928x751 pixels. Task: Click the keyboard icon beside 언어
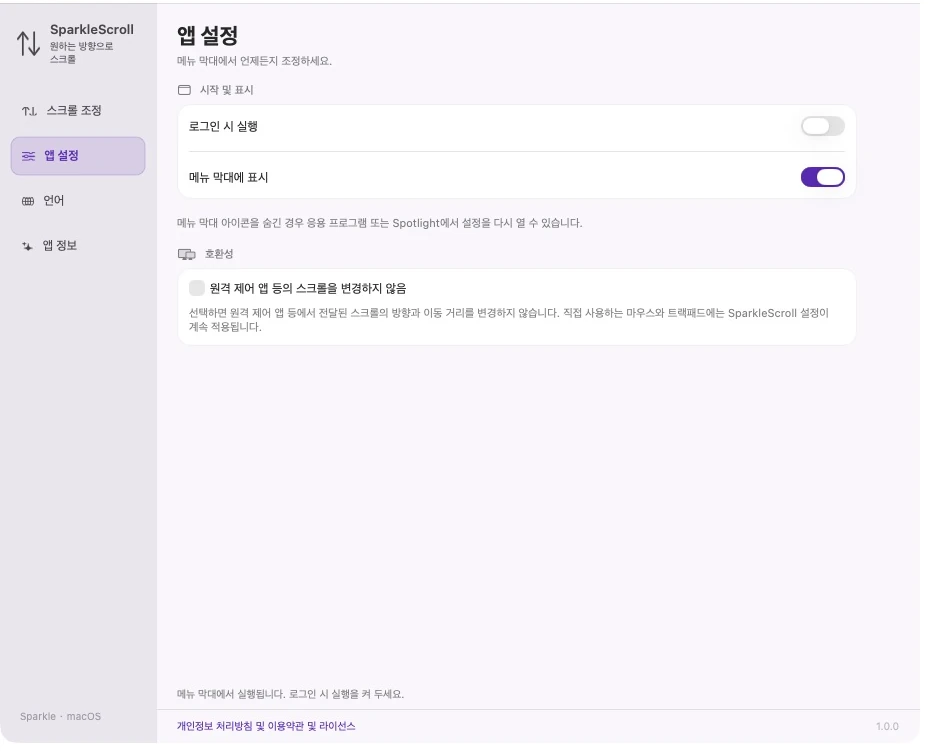coord(28,202)
